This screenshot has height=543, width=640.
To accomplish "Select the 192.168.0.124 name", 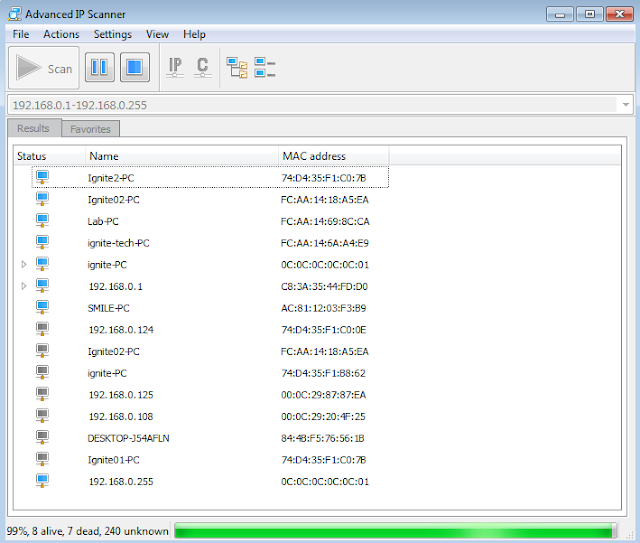I will click(x=121, y=329).
